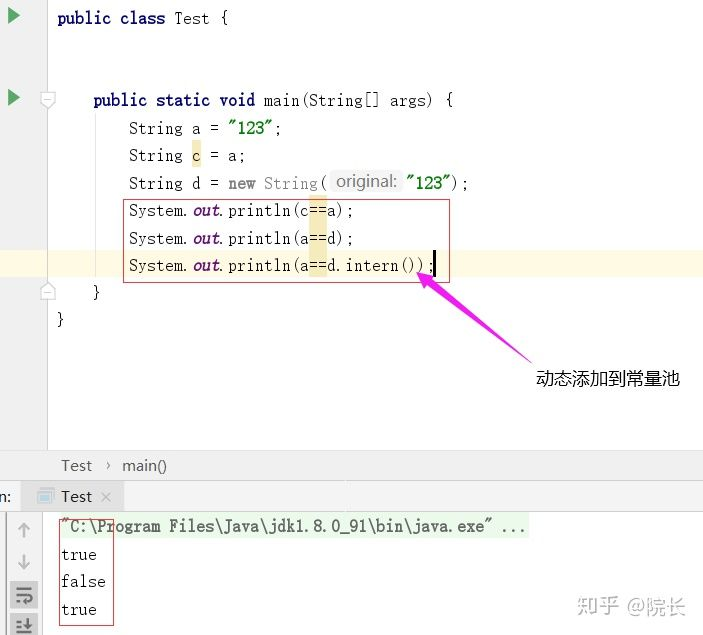Click Test in the breadcrumb bar
The image size is (703, 635).
[x=76, y=466]
